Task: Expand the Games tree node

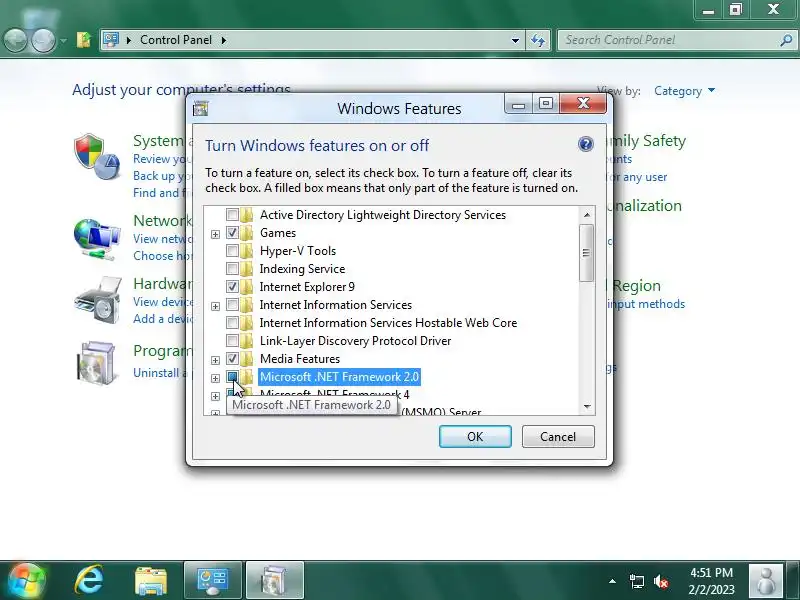Action: 215,234
